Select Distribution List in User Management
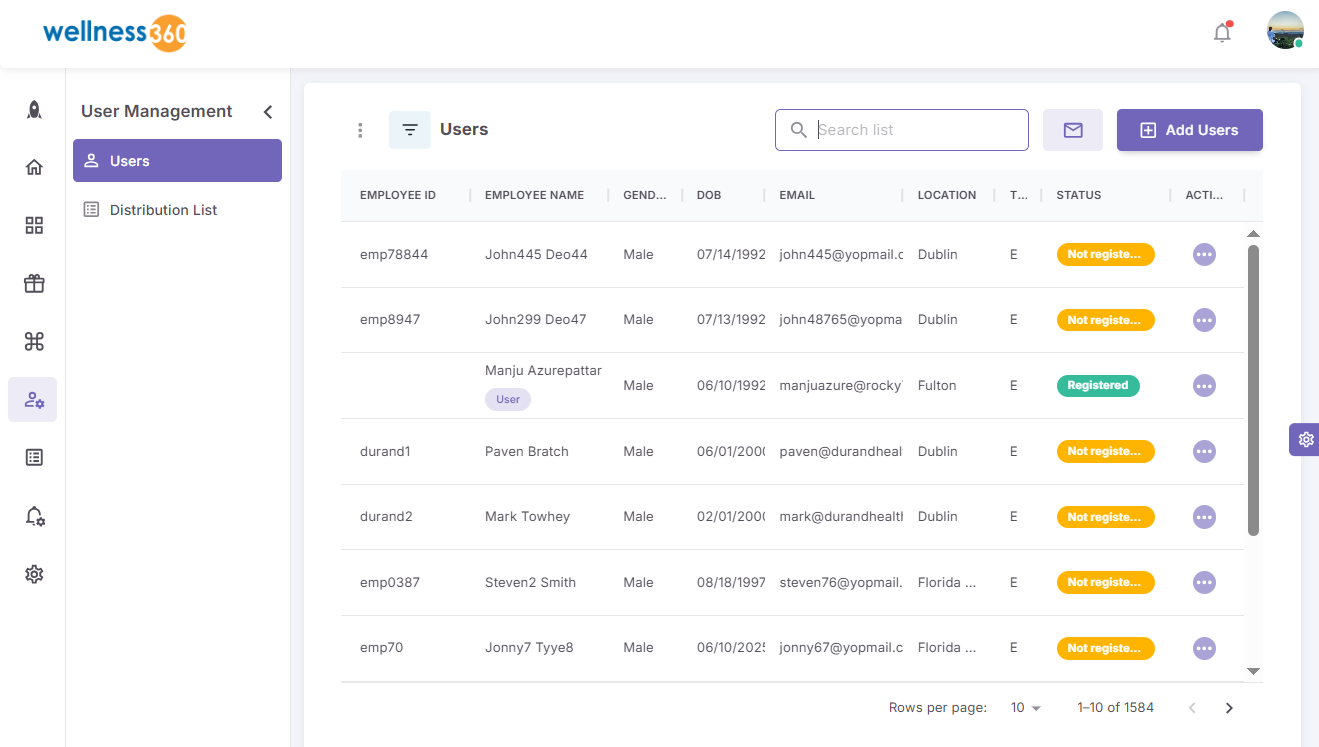Screen dimensions: 1319x747 point(163,210)
